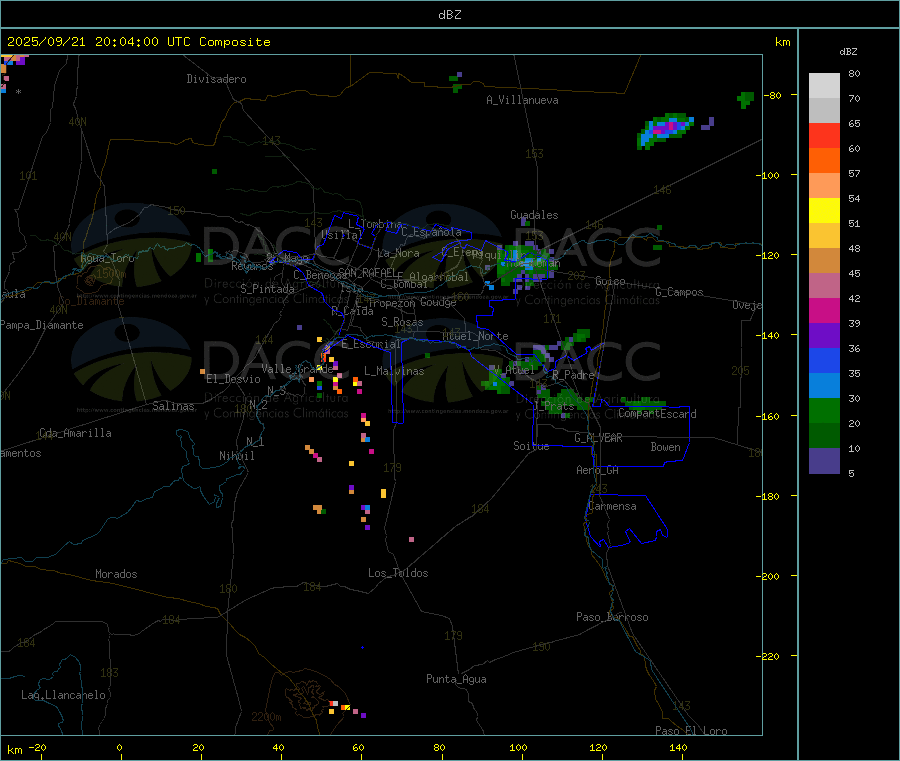Click the 'CompartEscard' map label

point(657,414)
